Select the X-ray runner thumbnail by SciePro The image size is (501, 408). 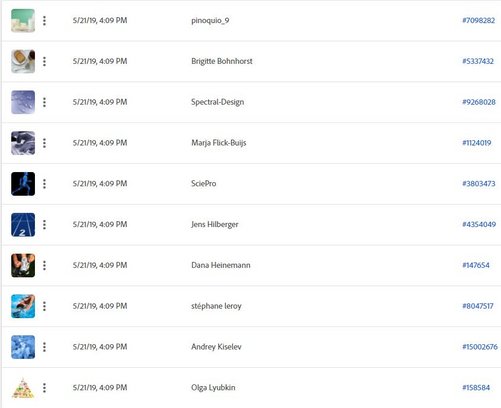tap(23, 184)
